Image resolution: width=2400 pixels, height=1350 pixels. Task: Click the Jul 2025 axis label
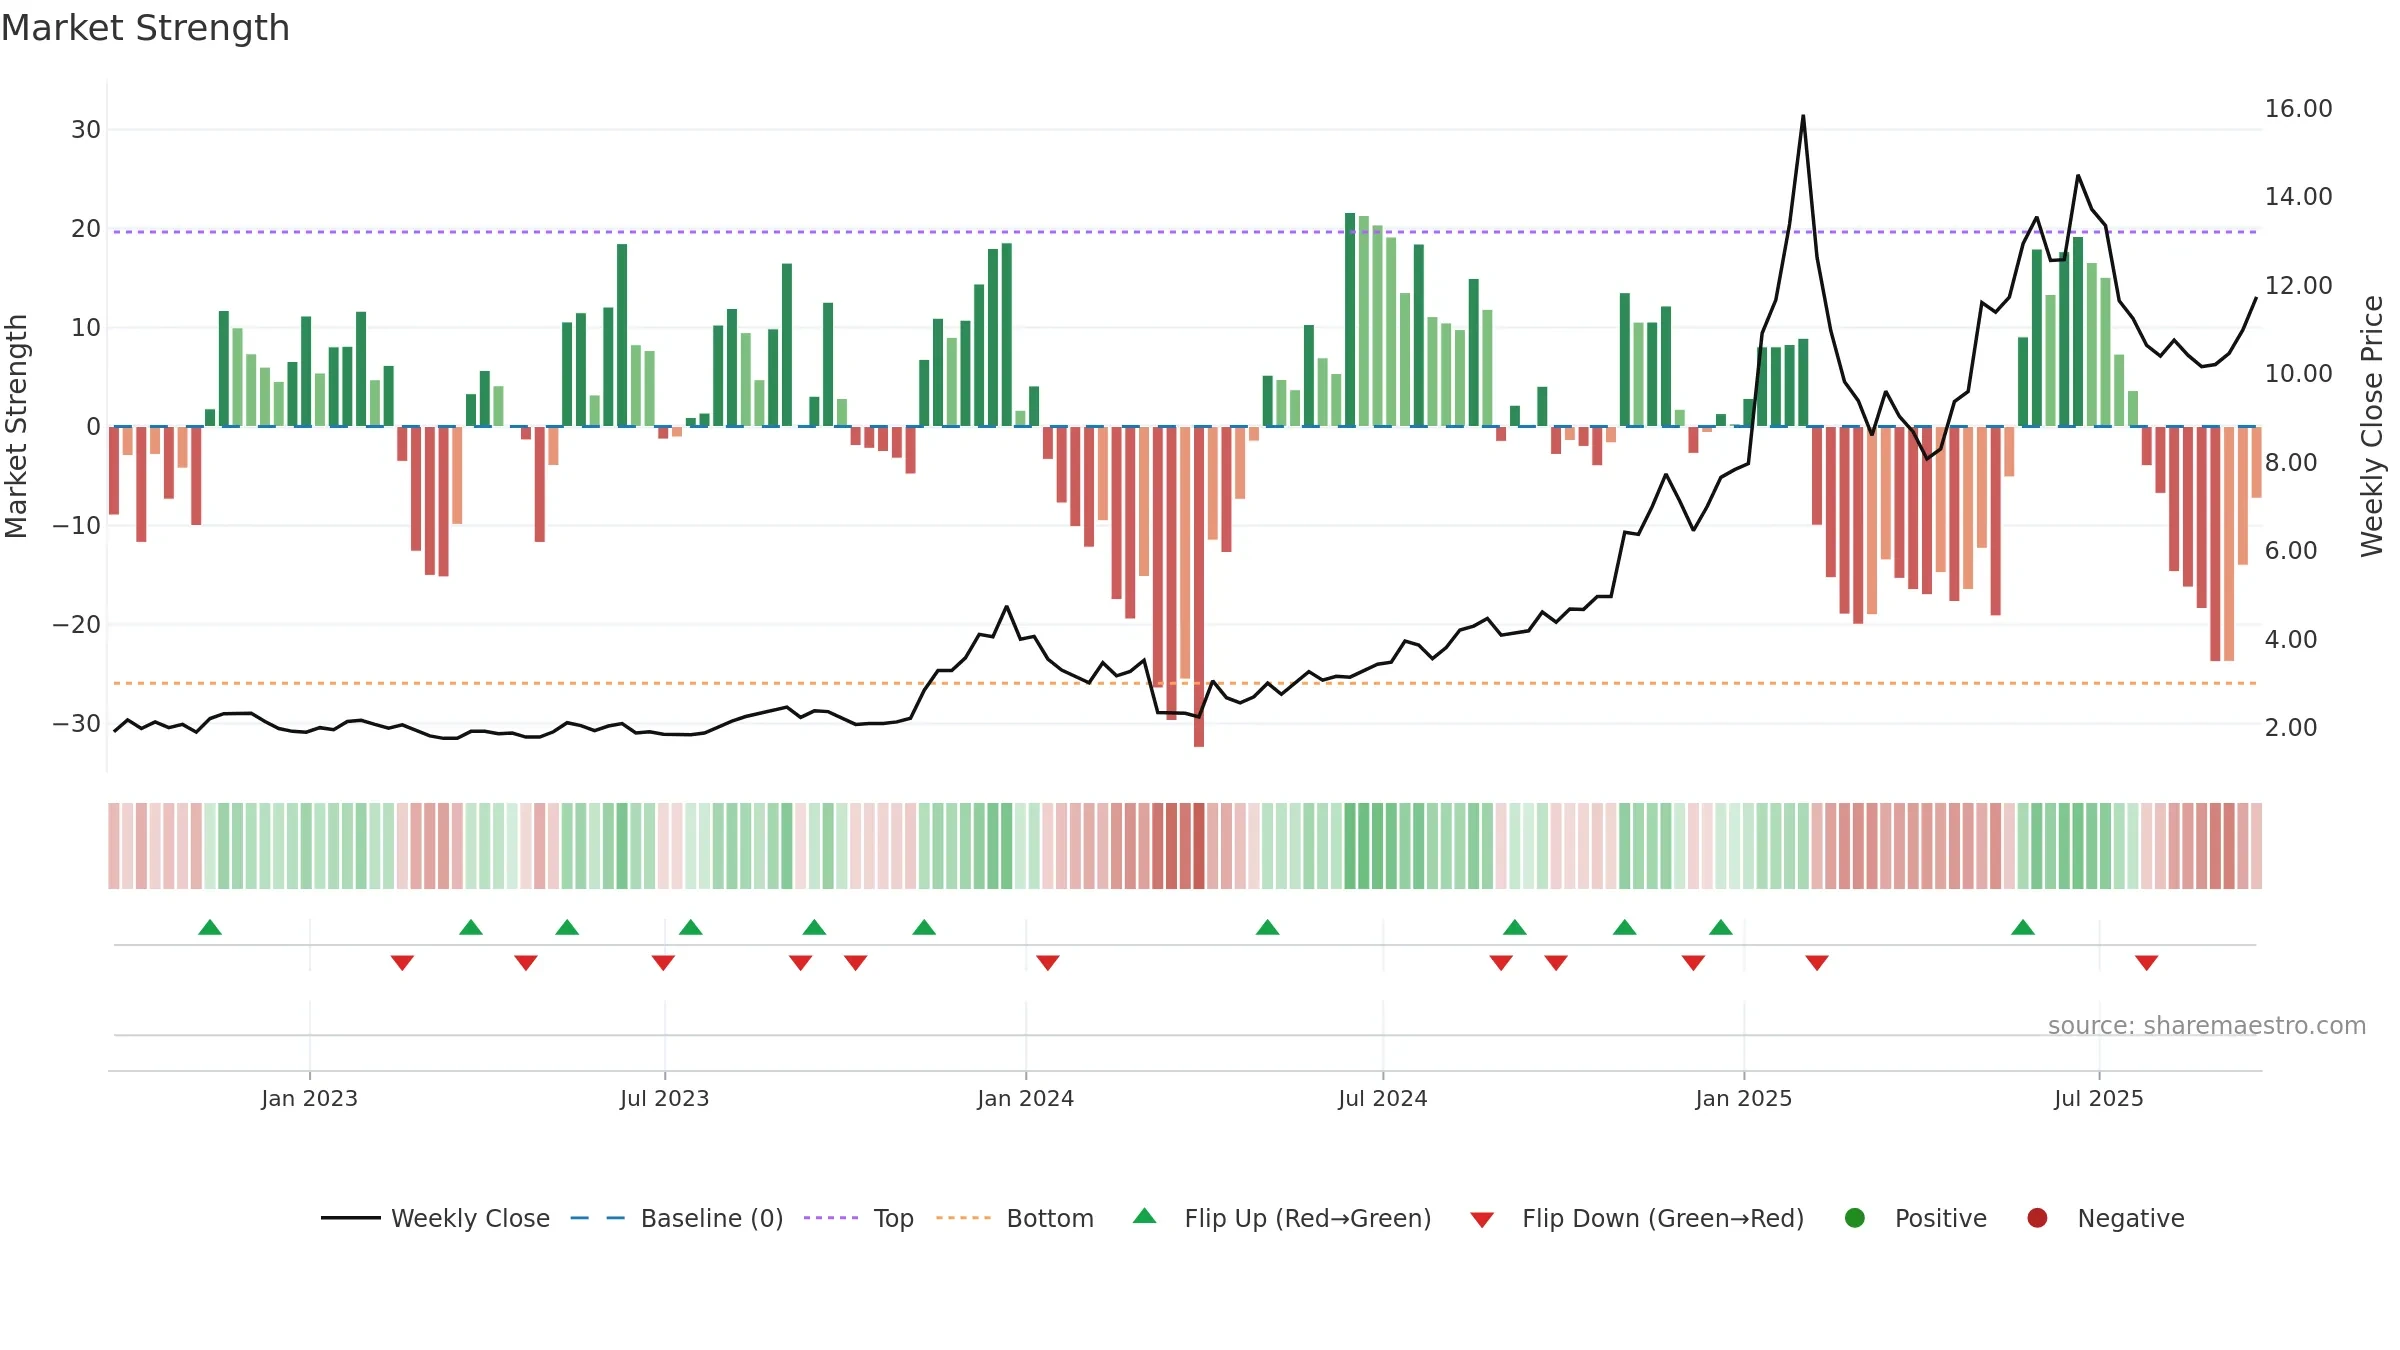coord(2099,1098)
